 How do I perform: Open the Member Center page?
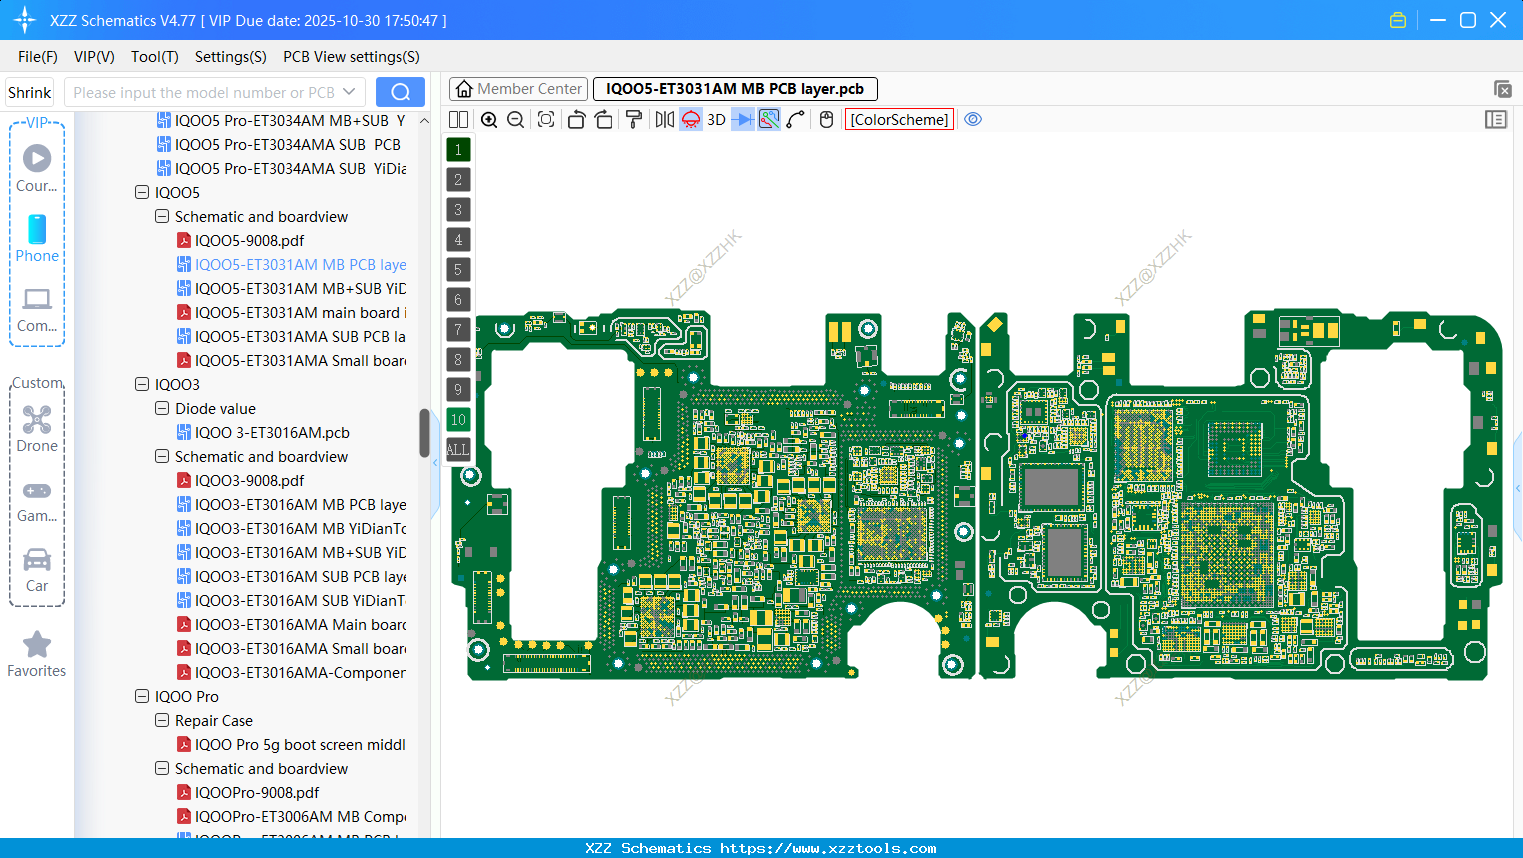click(x=518, y=88)
